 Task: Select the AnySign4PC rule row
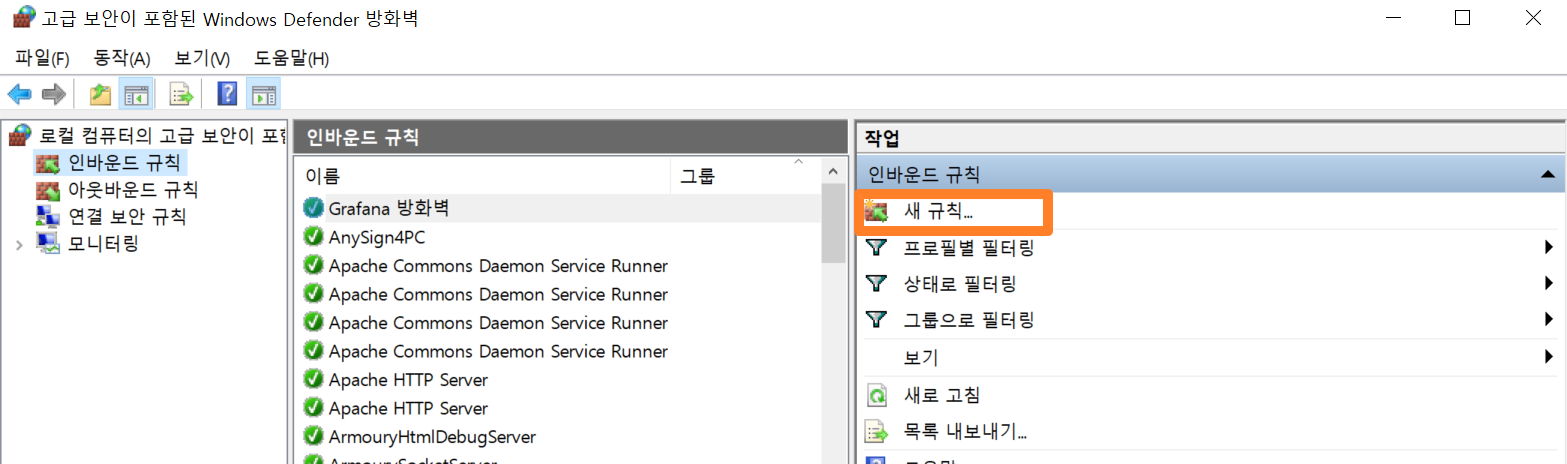pos(560,237)
